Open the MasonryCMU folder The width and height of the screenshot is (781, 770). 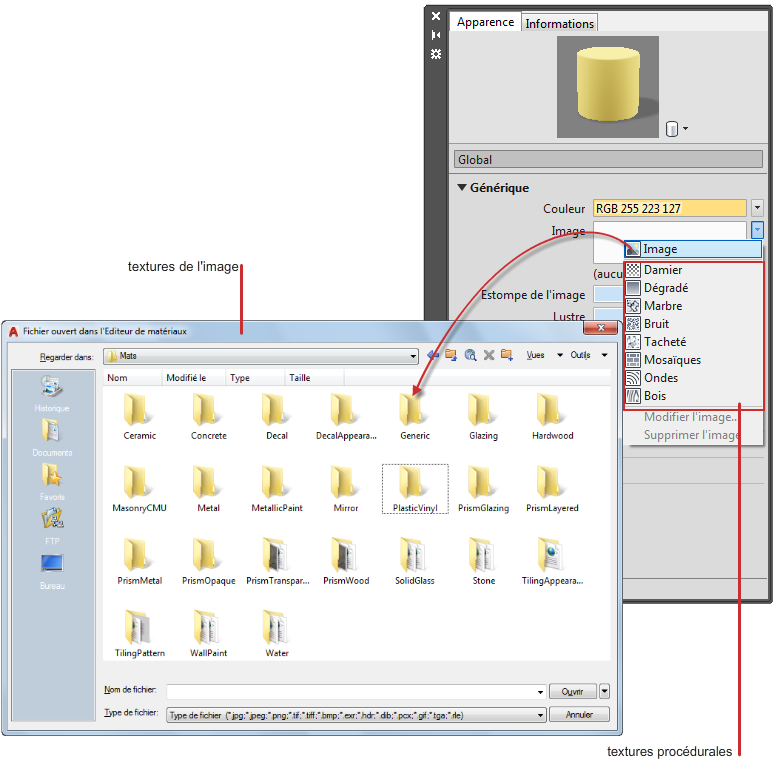(x=139, y=489)
